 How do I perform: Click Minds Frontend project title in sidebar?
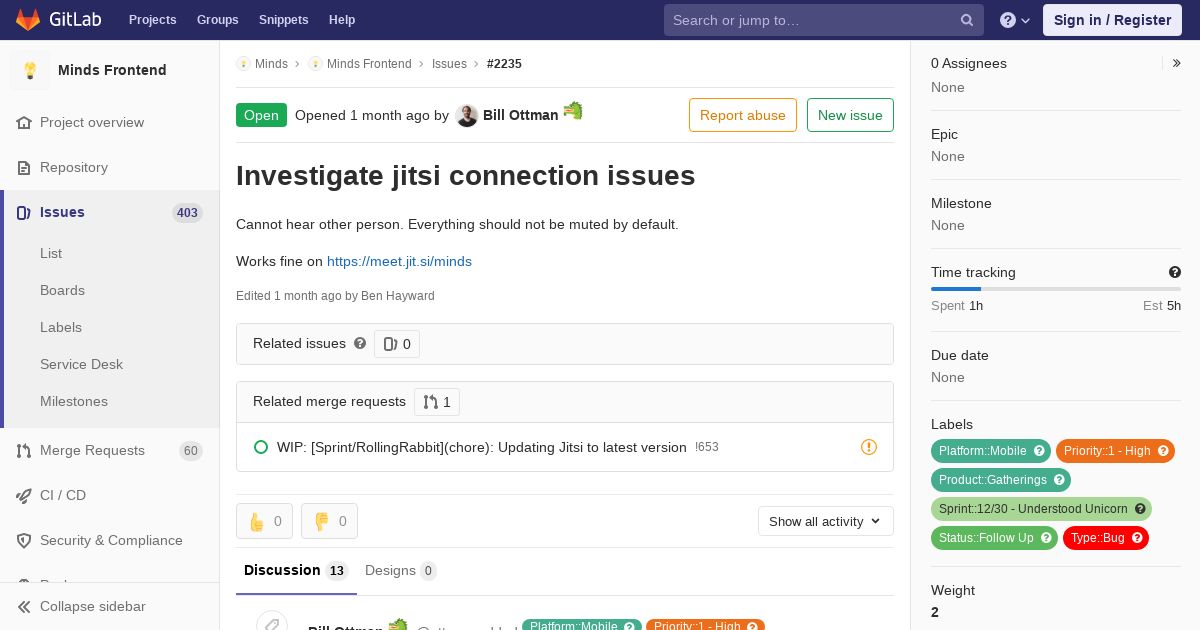tap(112, 70)
